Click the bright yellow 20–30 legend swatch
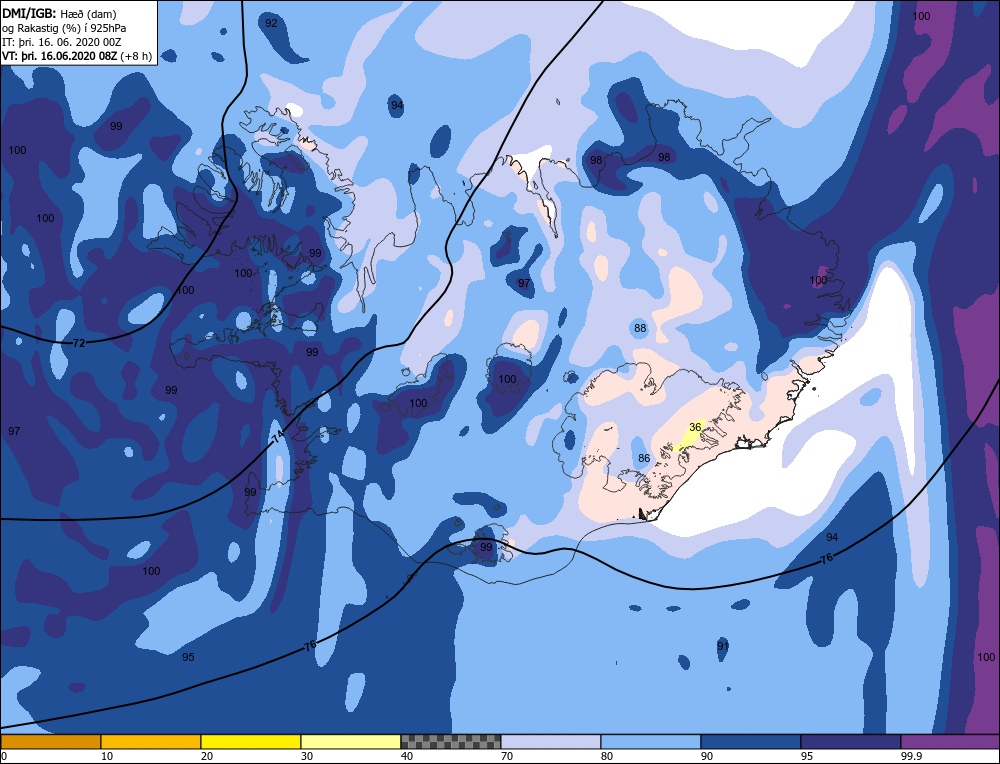 click(x=251, y=742)
